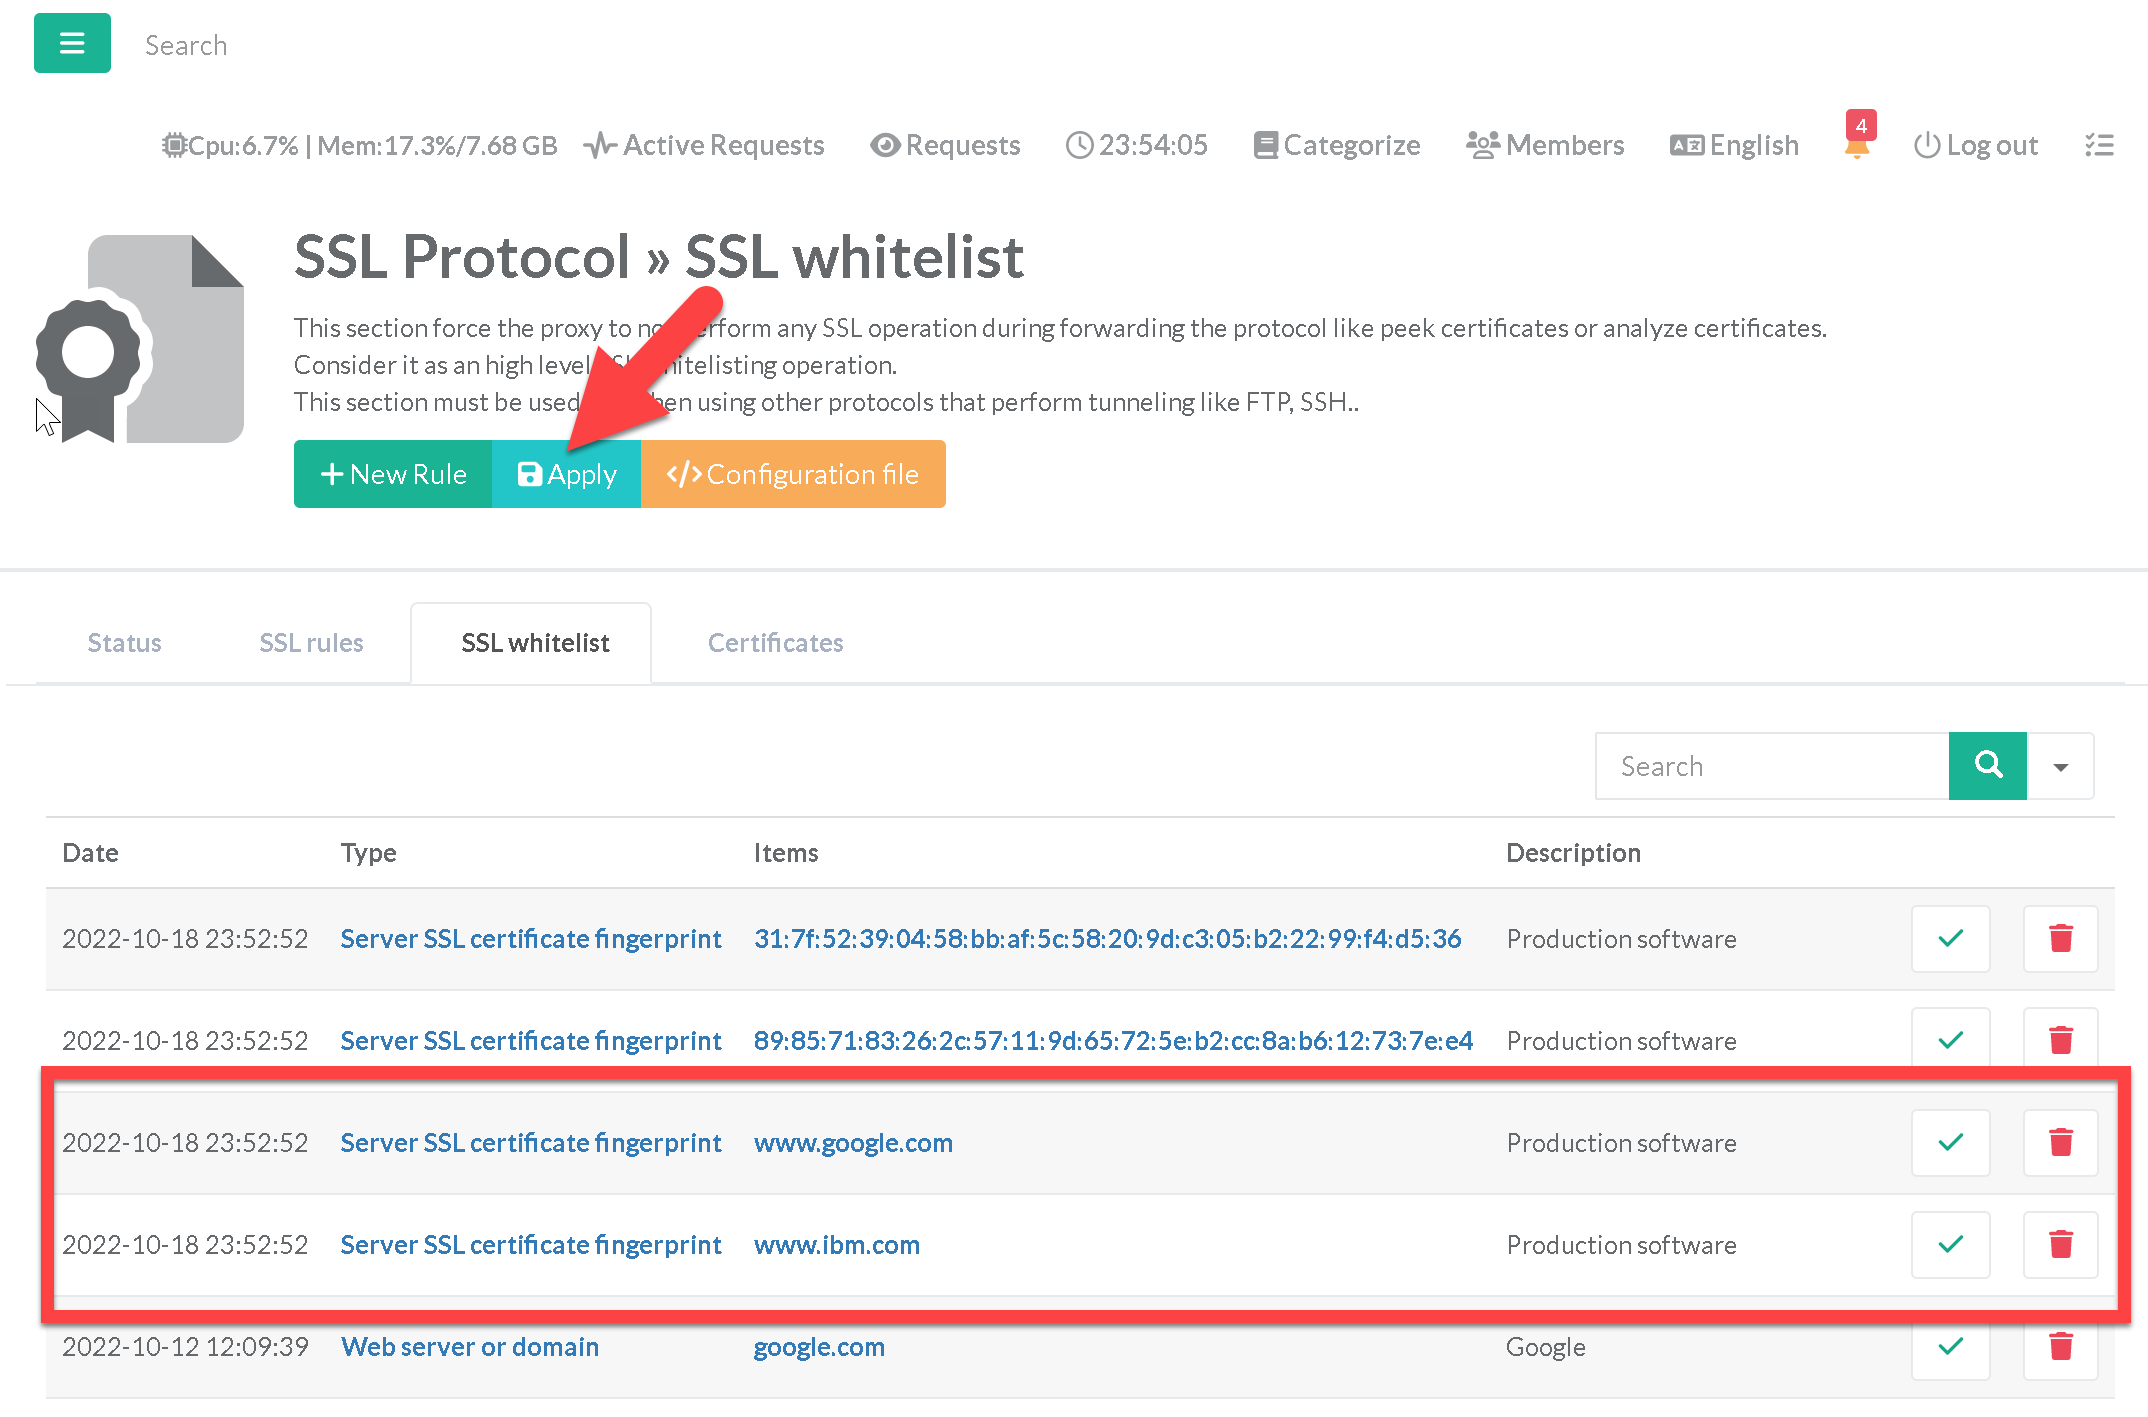The width and height of the screenshot is (2148, 1417).
Task: Open the task list icon at top right
Action: tap(2099, 146)
